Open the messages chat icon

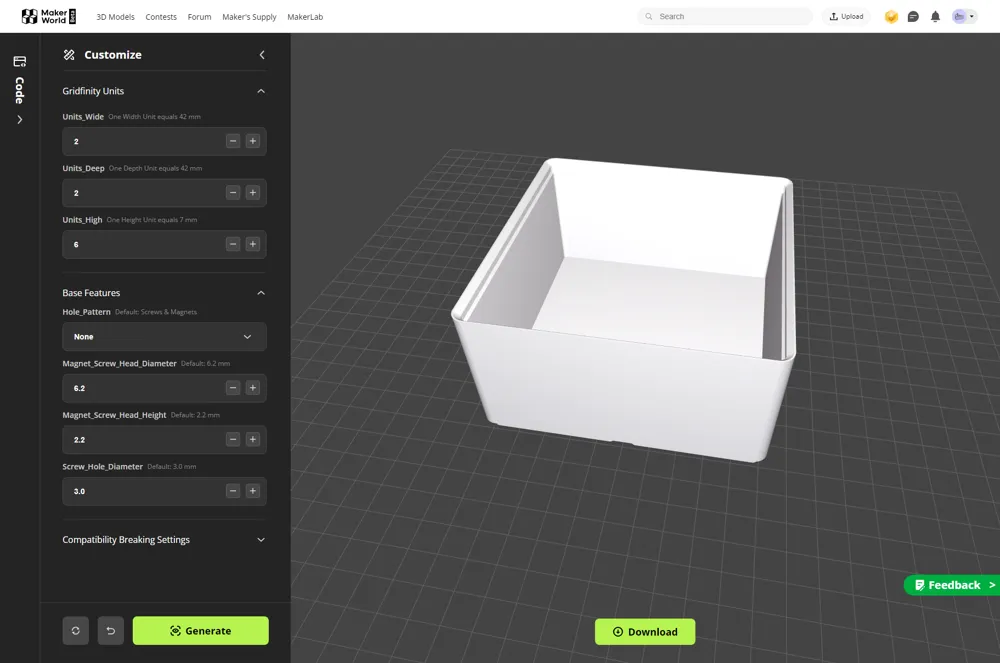point(913,17)
